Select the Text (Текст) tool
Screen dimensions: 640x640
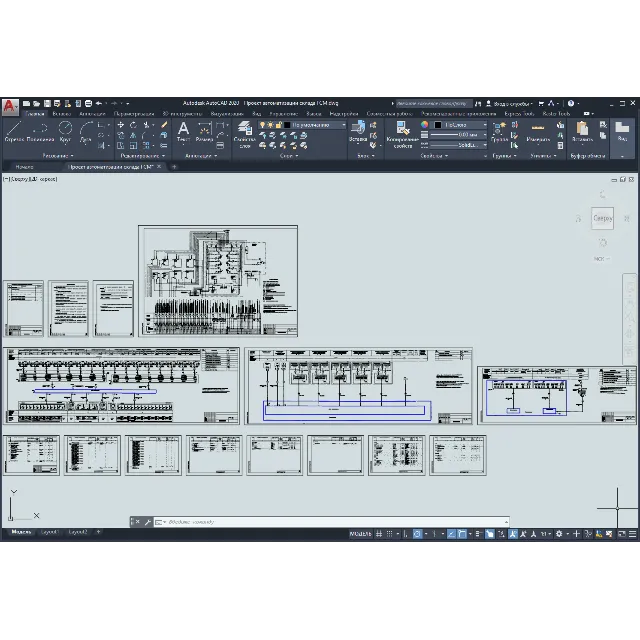coord(183,131)
